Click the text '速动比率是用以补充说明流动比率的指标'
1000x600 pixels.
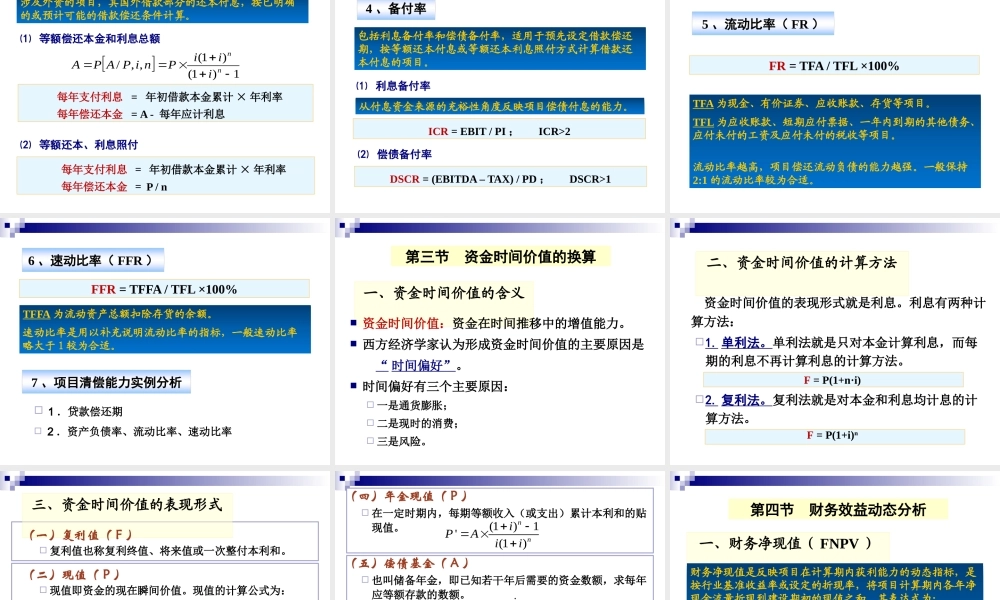pyautogui.click(x=124, y=332)
